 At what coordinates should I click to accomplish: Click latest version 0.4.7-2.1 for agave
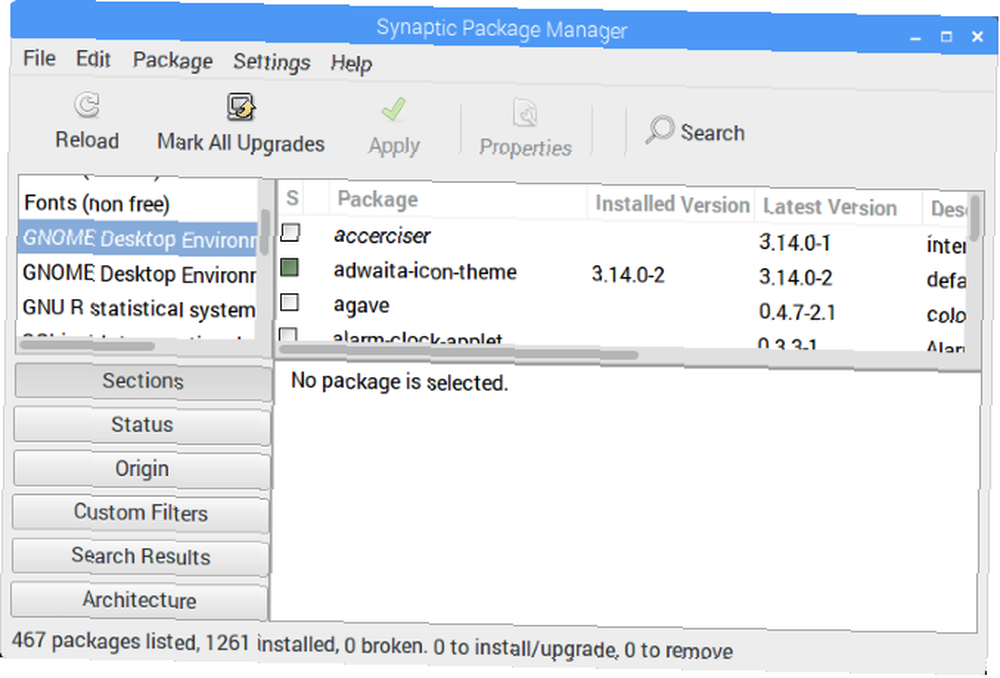[x=797, y=312]
